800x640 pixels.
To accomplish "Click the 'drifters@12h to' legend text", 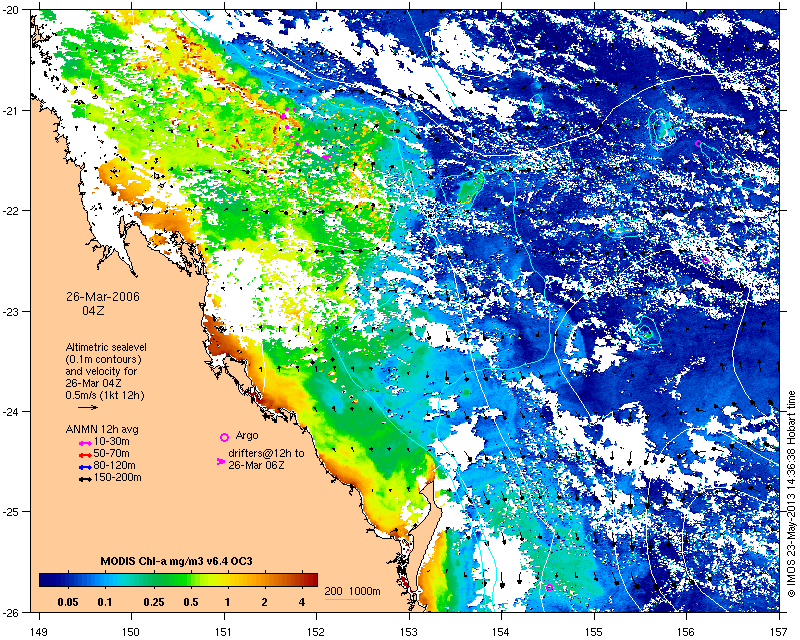I will (266, 453).
